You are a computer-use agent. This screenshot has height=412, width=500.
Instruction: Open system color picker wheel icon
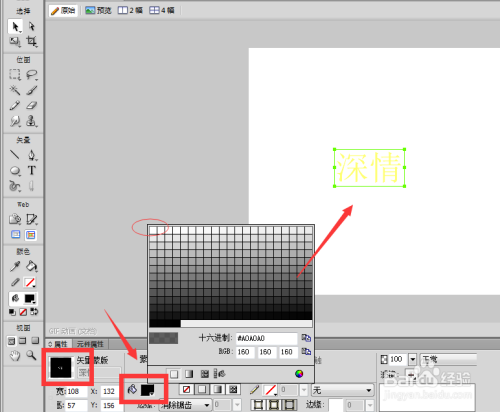299,374
